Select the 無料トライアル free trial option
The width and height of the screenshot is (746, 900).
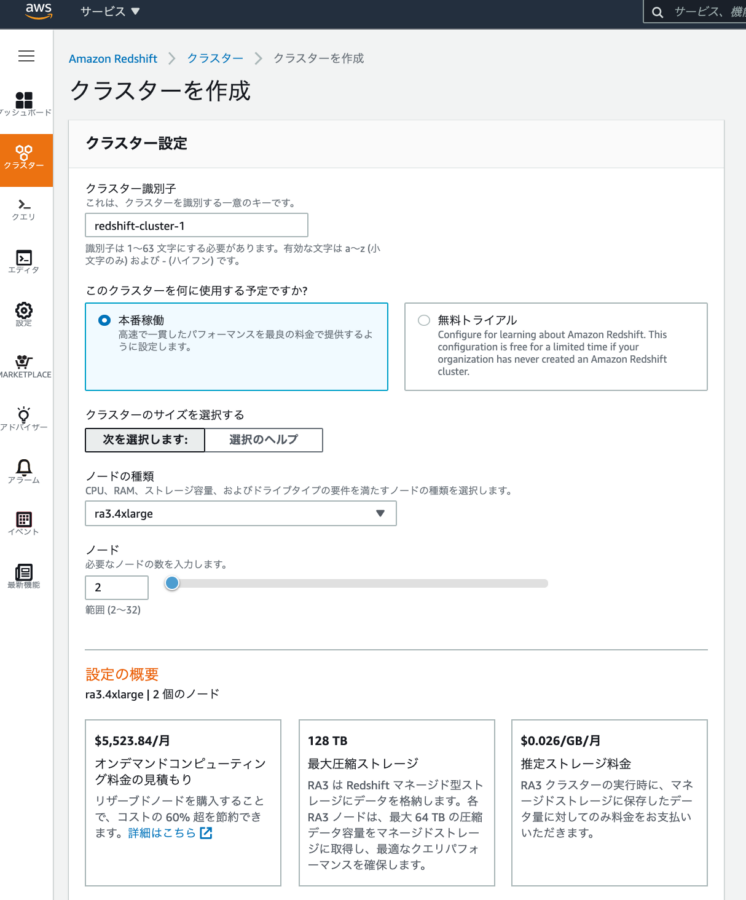point(424,320)
